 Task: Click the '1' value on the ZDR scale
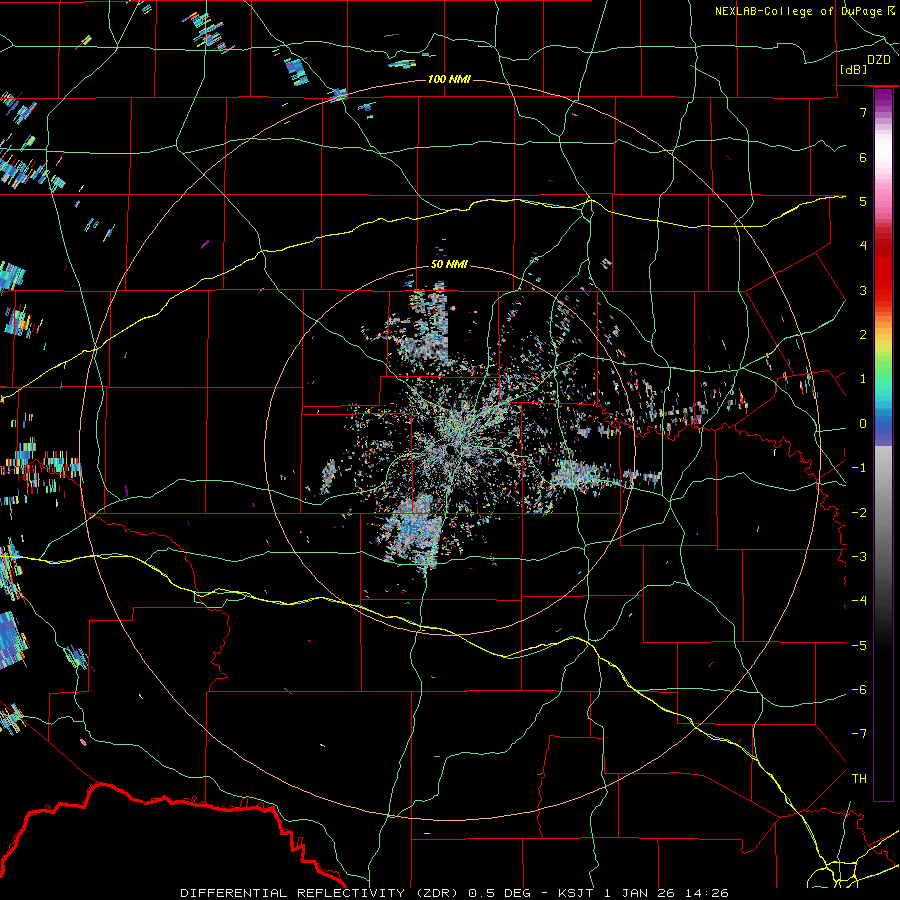[x=863, y=379]
